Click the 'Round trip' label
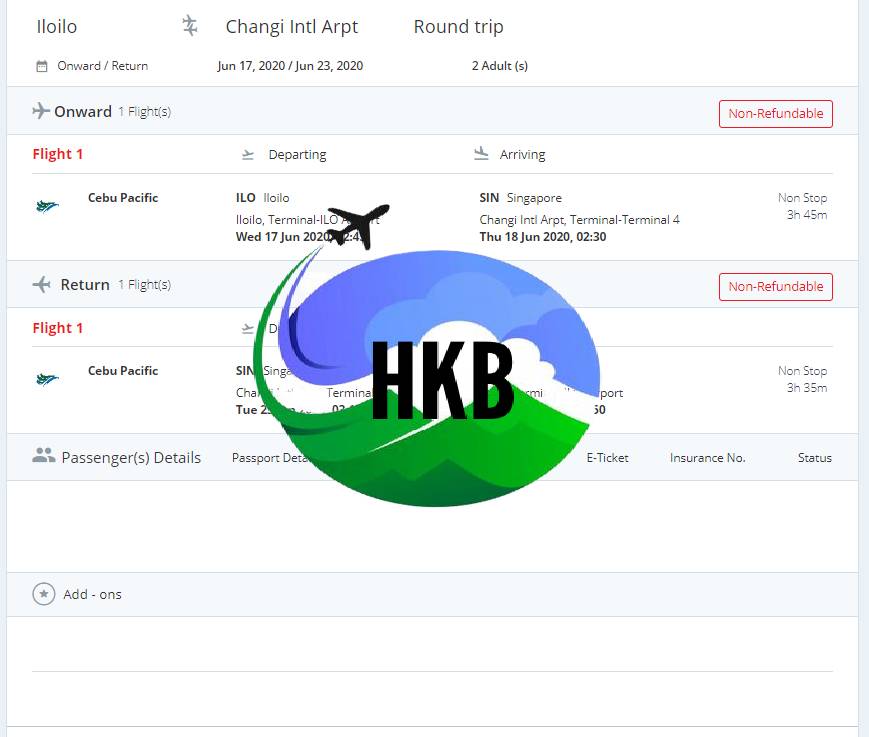 [x=458, y=27]
